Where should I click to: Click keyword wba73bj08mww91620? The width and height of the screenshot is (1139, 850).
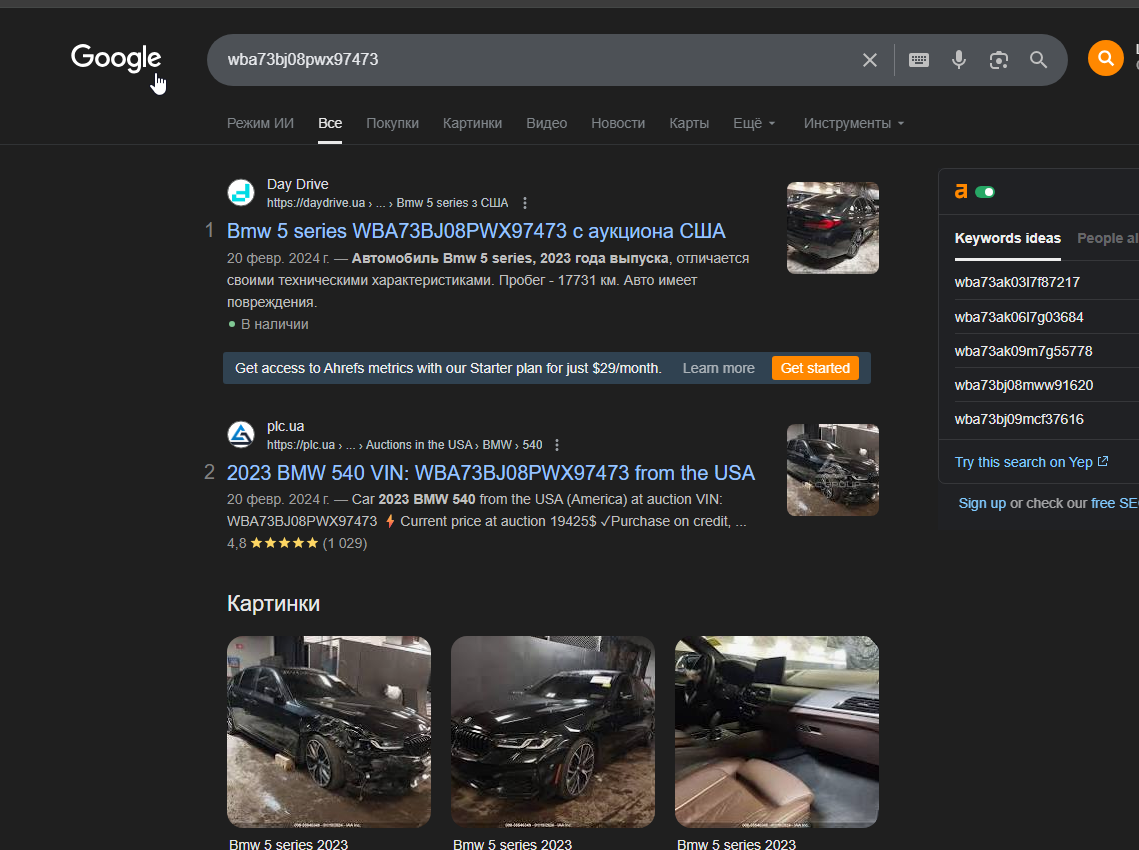coord(1024,386)
